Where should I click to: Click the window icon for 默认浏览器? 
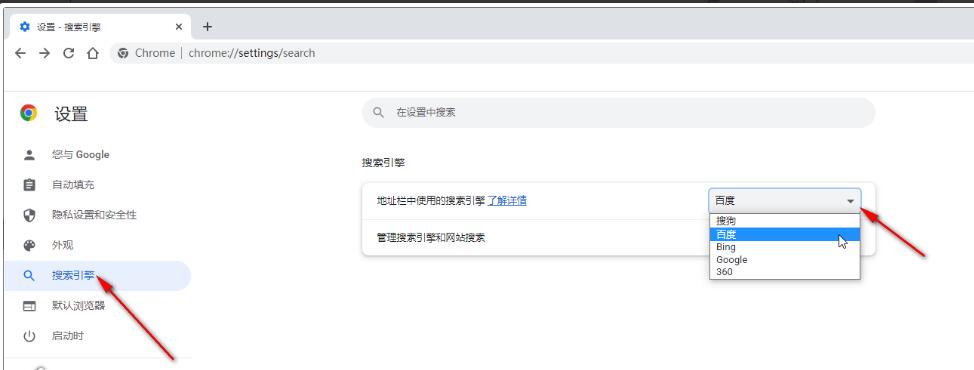pos(29,305)
